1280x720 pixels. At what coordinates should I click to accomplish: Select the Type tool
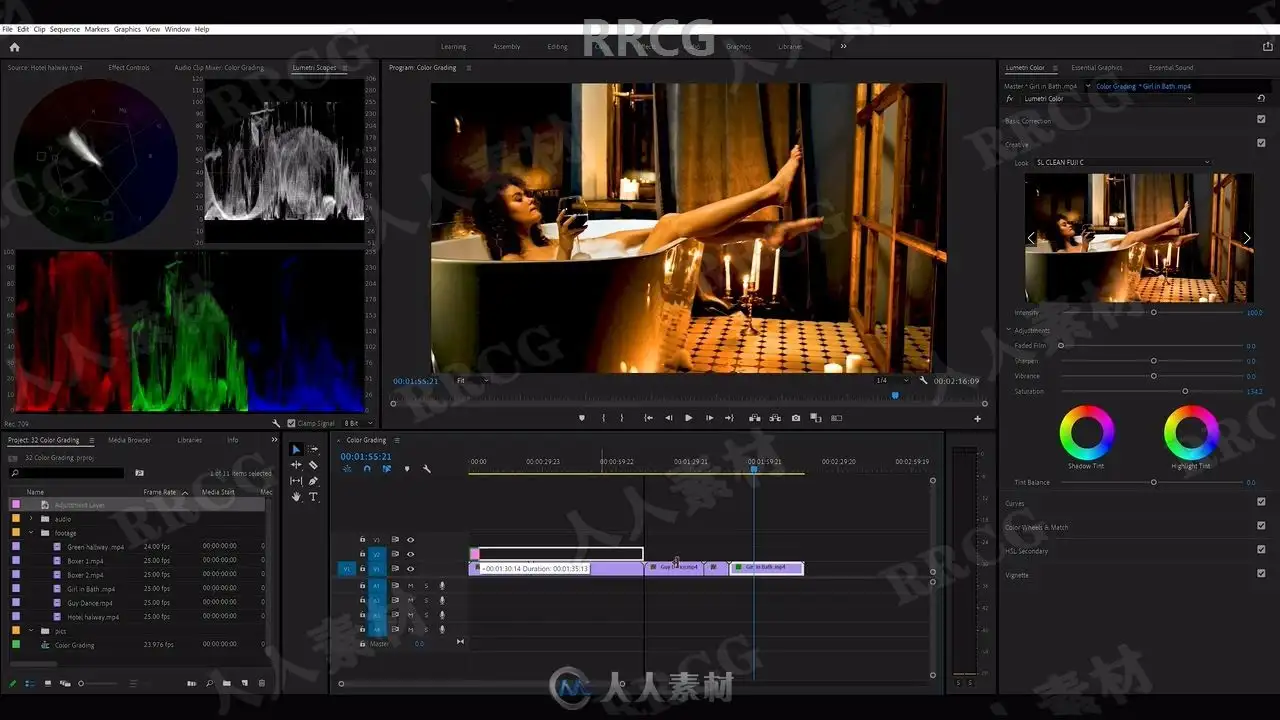coord(313,496)
